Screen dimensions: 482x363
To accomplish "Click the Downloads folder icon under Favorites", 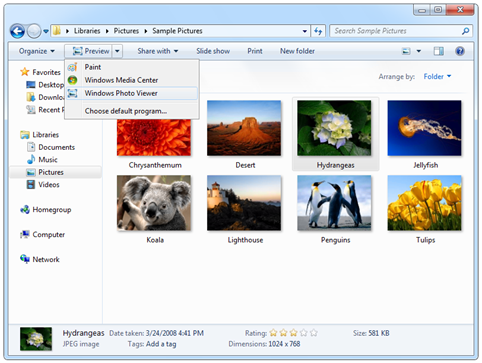I will click(x=31, y=97).
